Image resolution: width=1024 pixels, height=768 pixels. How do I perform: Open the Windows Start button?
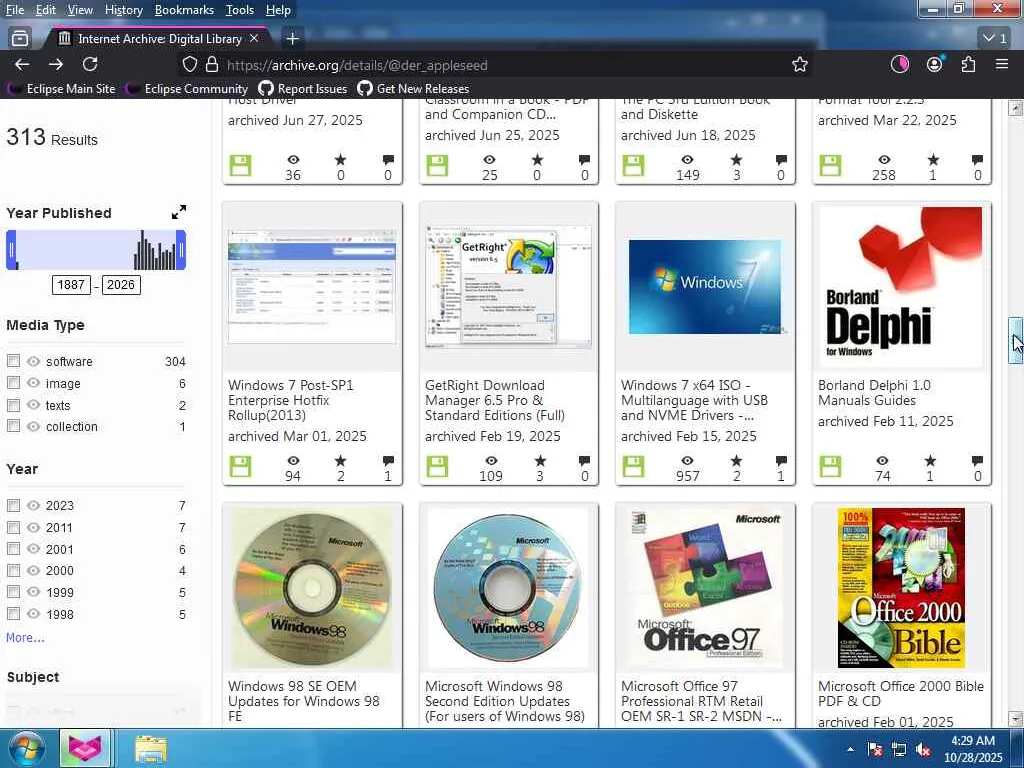(26, 748)
